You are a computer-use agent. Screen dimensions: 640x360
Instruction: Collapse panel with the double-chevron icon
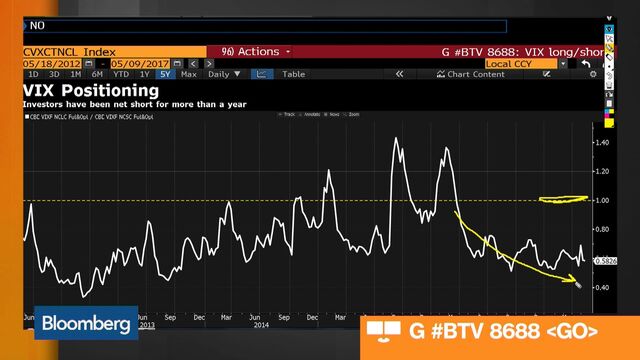[400, 74]
